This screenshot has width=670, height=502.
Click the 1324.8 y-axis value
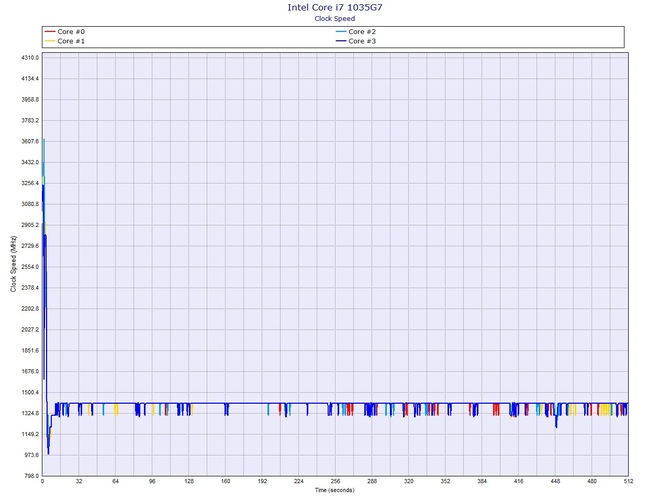pos(30,414)
